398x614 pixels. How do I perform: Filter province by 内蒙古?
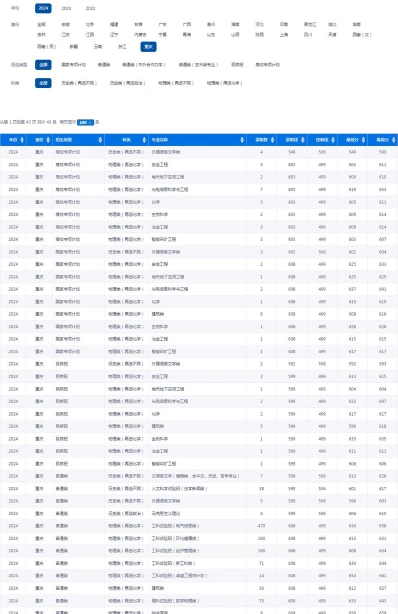pos(140,35)
